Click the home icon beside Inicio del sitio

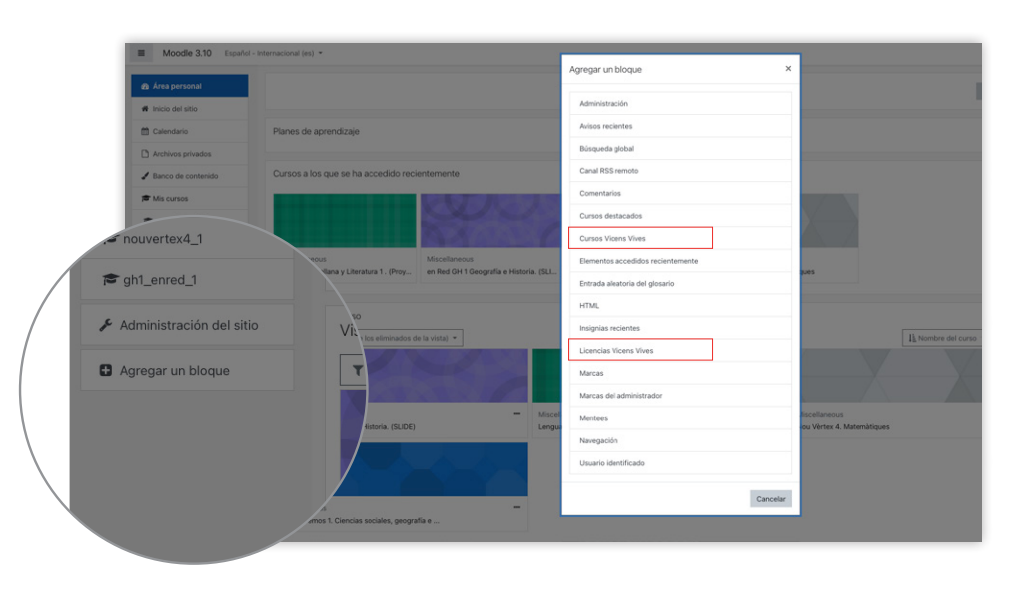click(145, 109)
